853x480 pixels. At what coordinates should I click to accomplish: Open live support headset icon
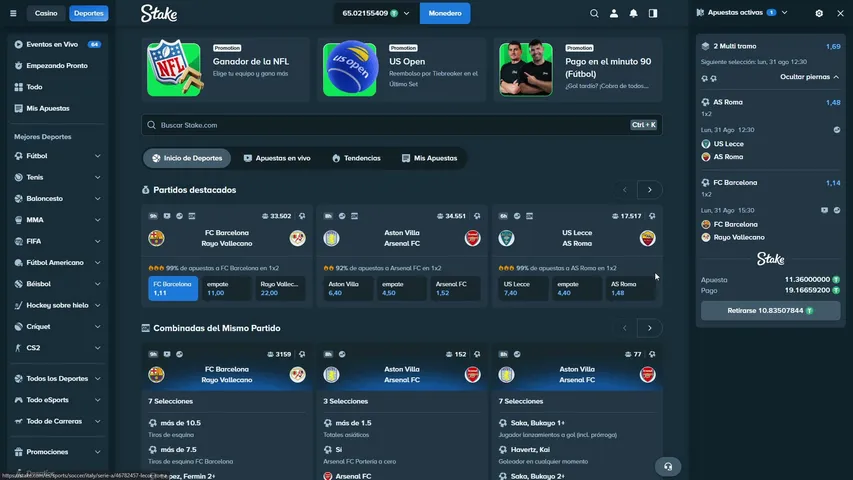point(668,466)
